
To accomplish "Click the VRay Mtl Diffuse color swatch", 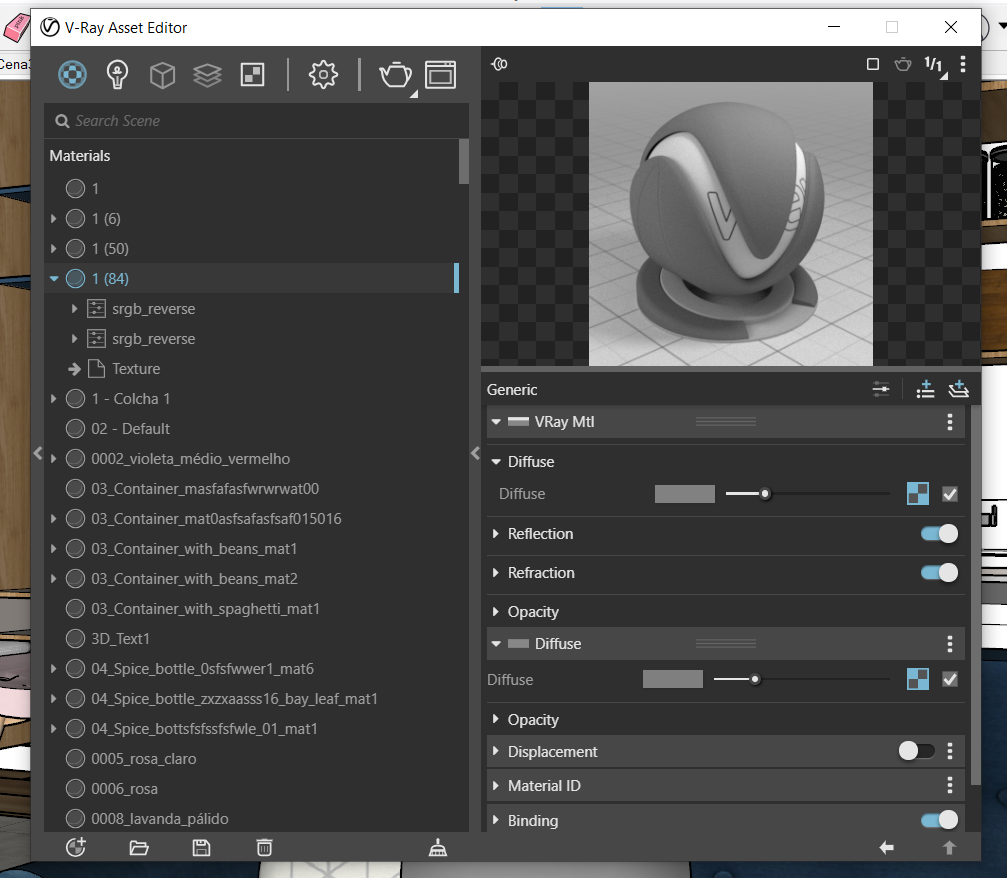I will click(x=685, y=494).
